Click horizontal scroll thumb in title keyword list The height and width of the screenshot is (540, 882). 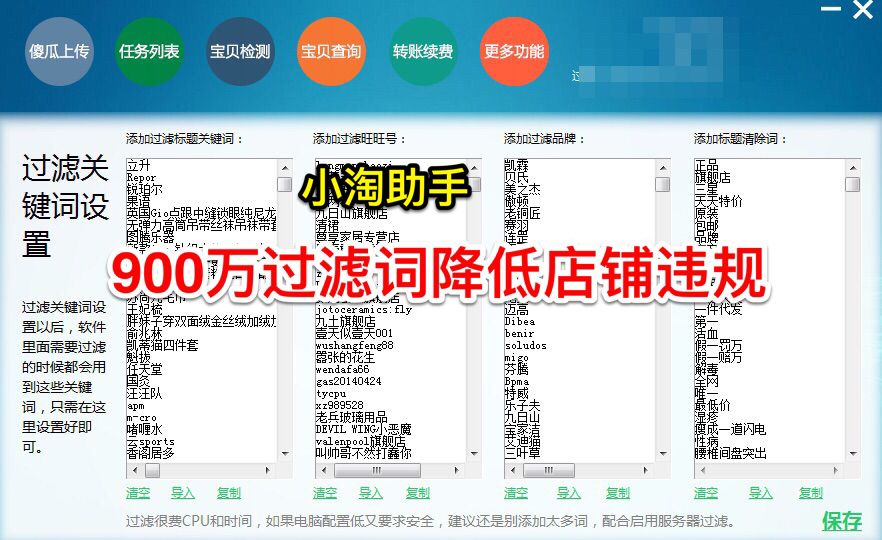[152, 470]
